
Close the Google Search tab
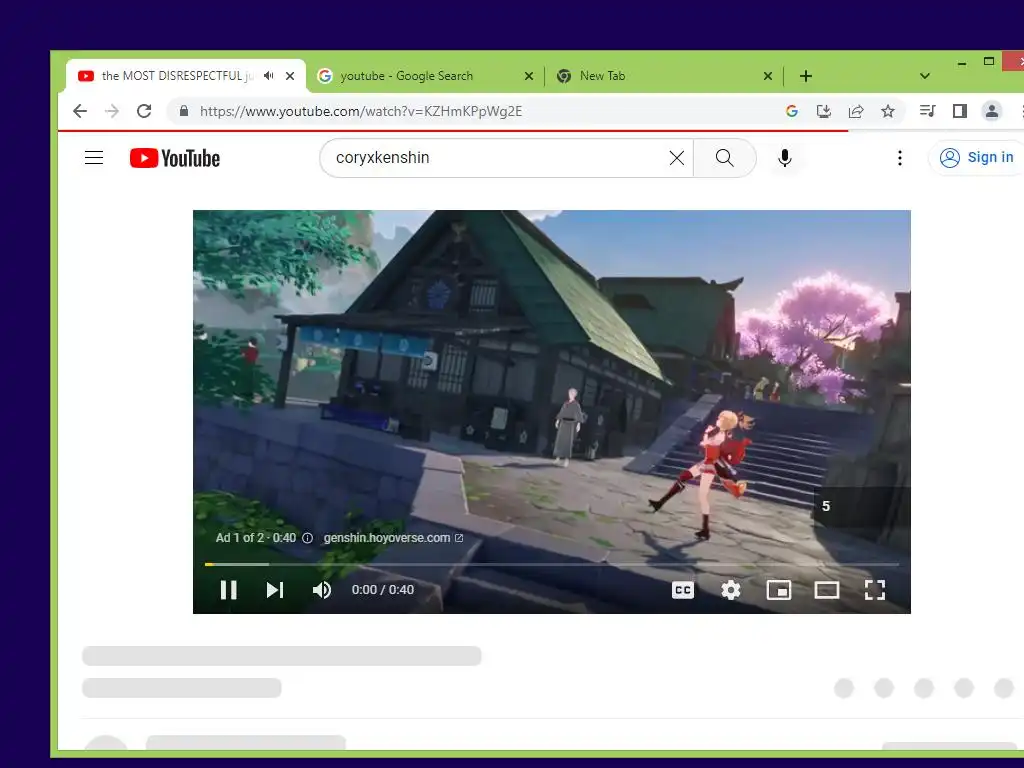click(529, 76)
